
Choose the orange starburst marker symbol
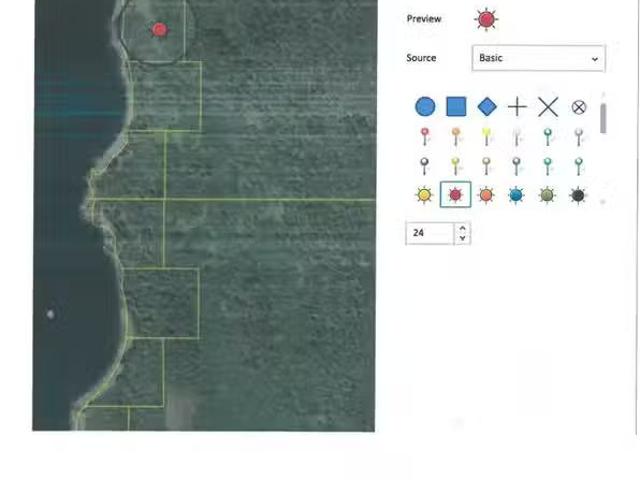[486, 195]
